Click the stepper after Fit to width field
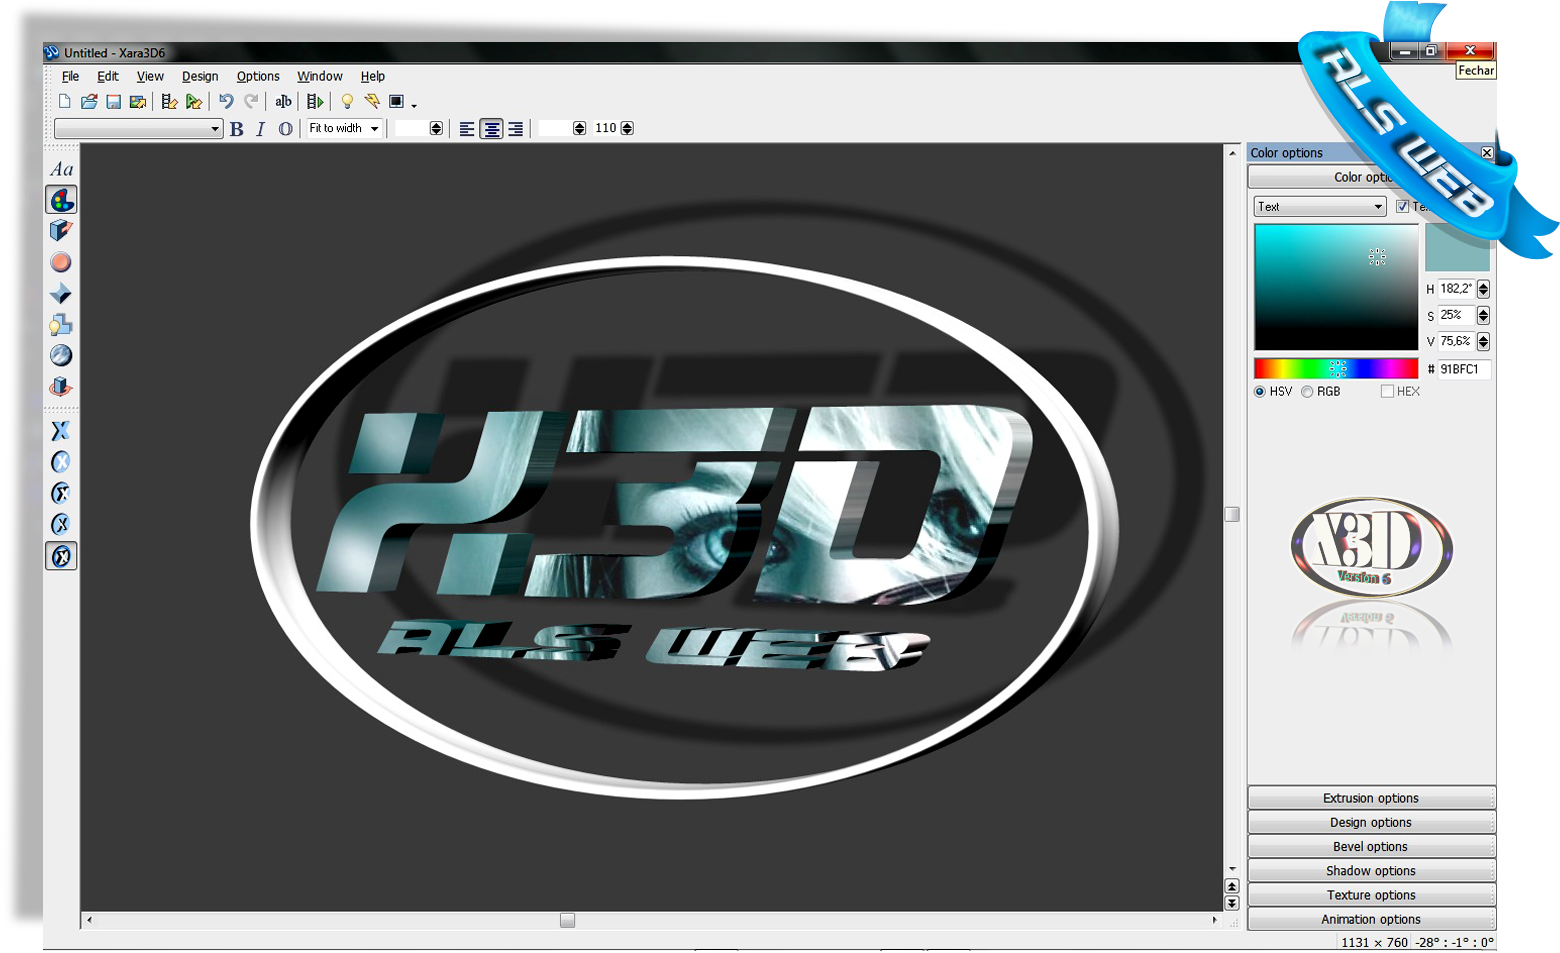Image resolution: width=1560 pixels, height=953 pixels. [436, 129]
